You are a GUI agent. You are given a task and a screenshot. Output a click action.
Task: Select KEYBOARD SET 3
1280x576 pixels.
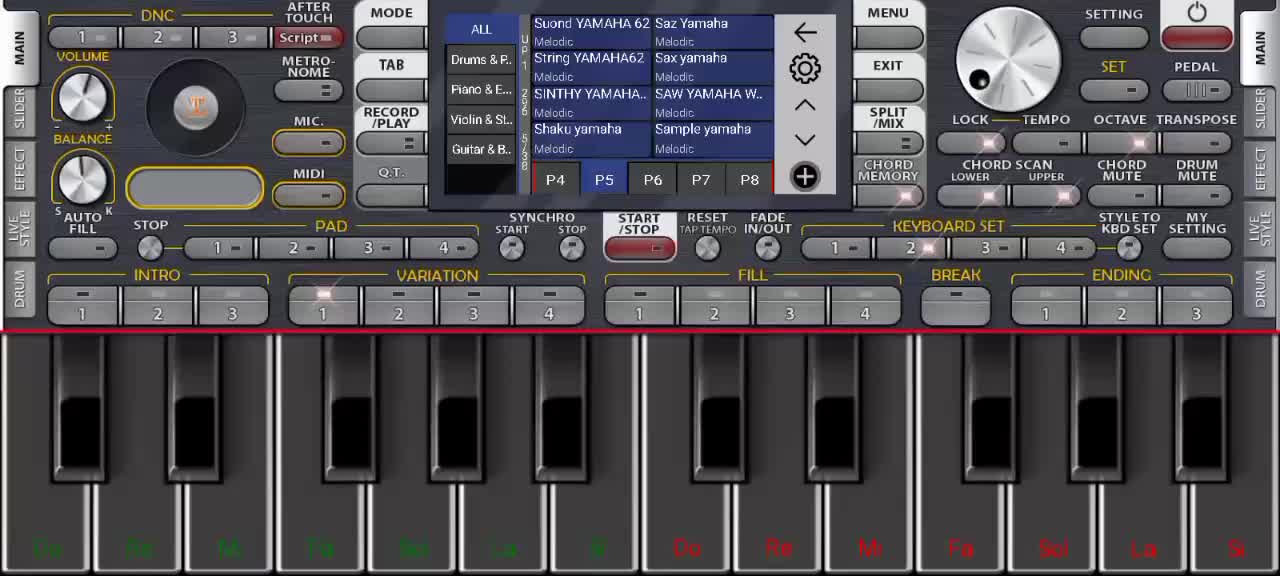[986, 247]
